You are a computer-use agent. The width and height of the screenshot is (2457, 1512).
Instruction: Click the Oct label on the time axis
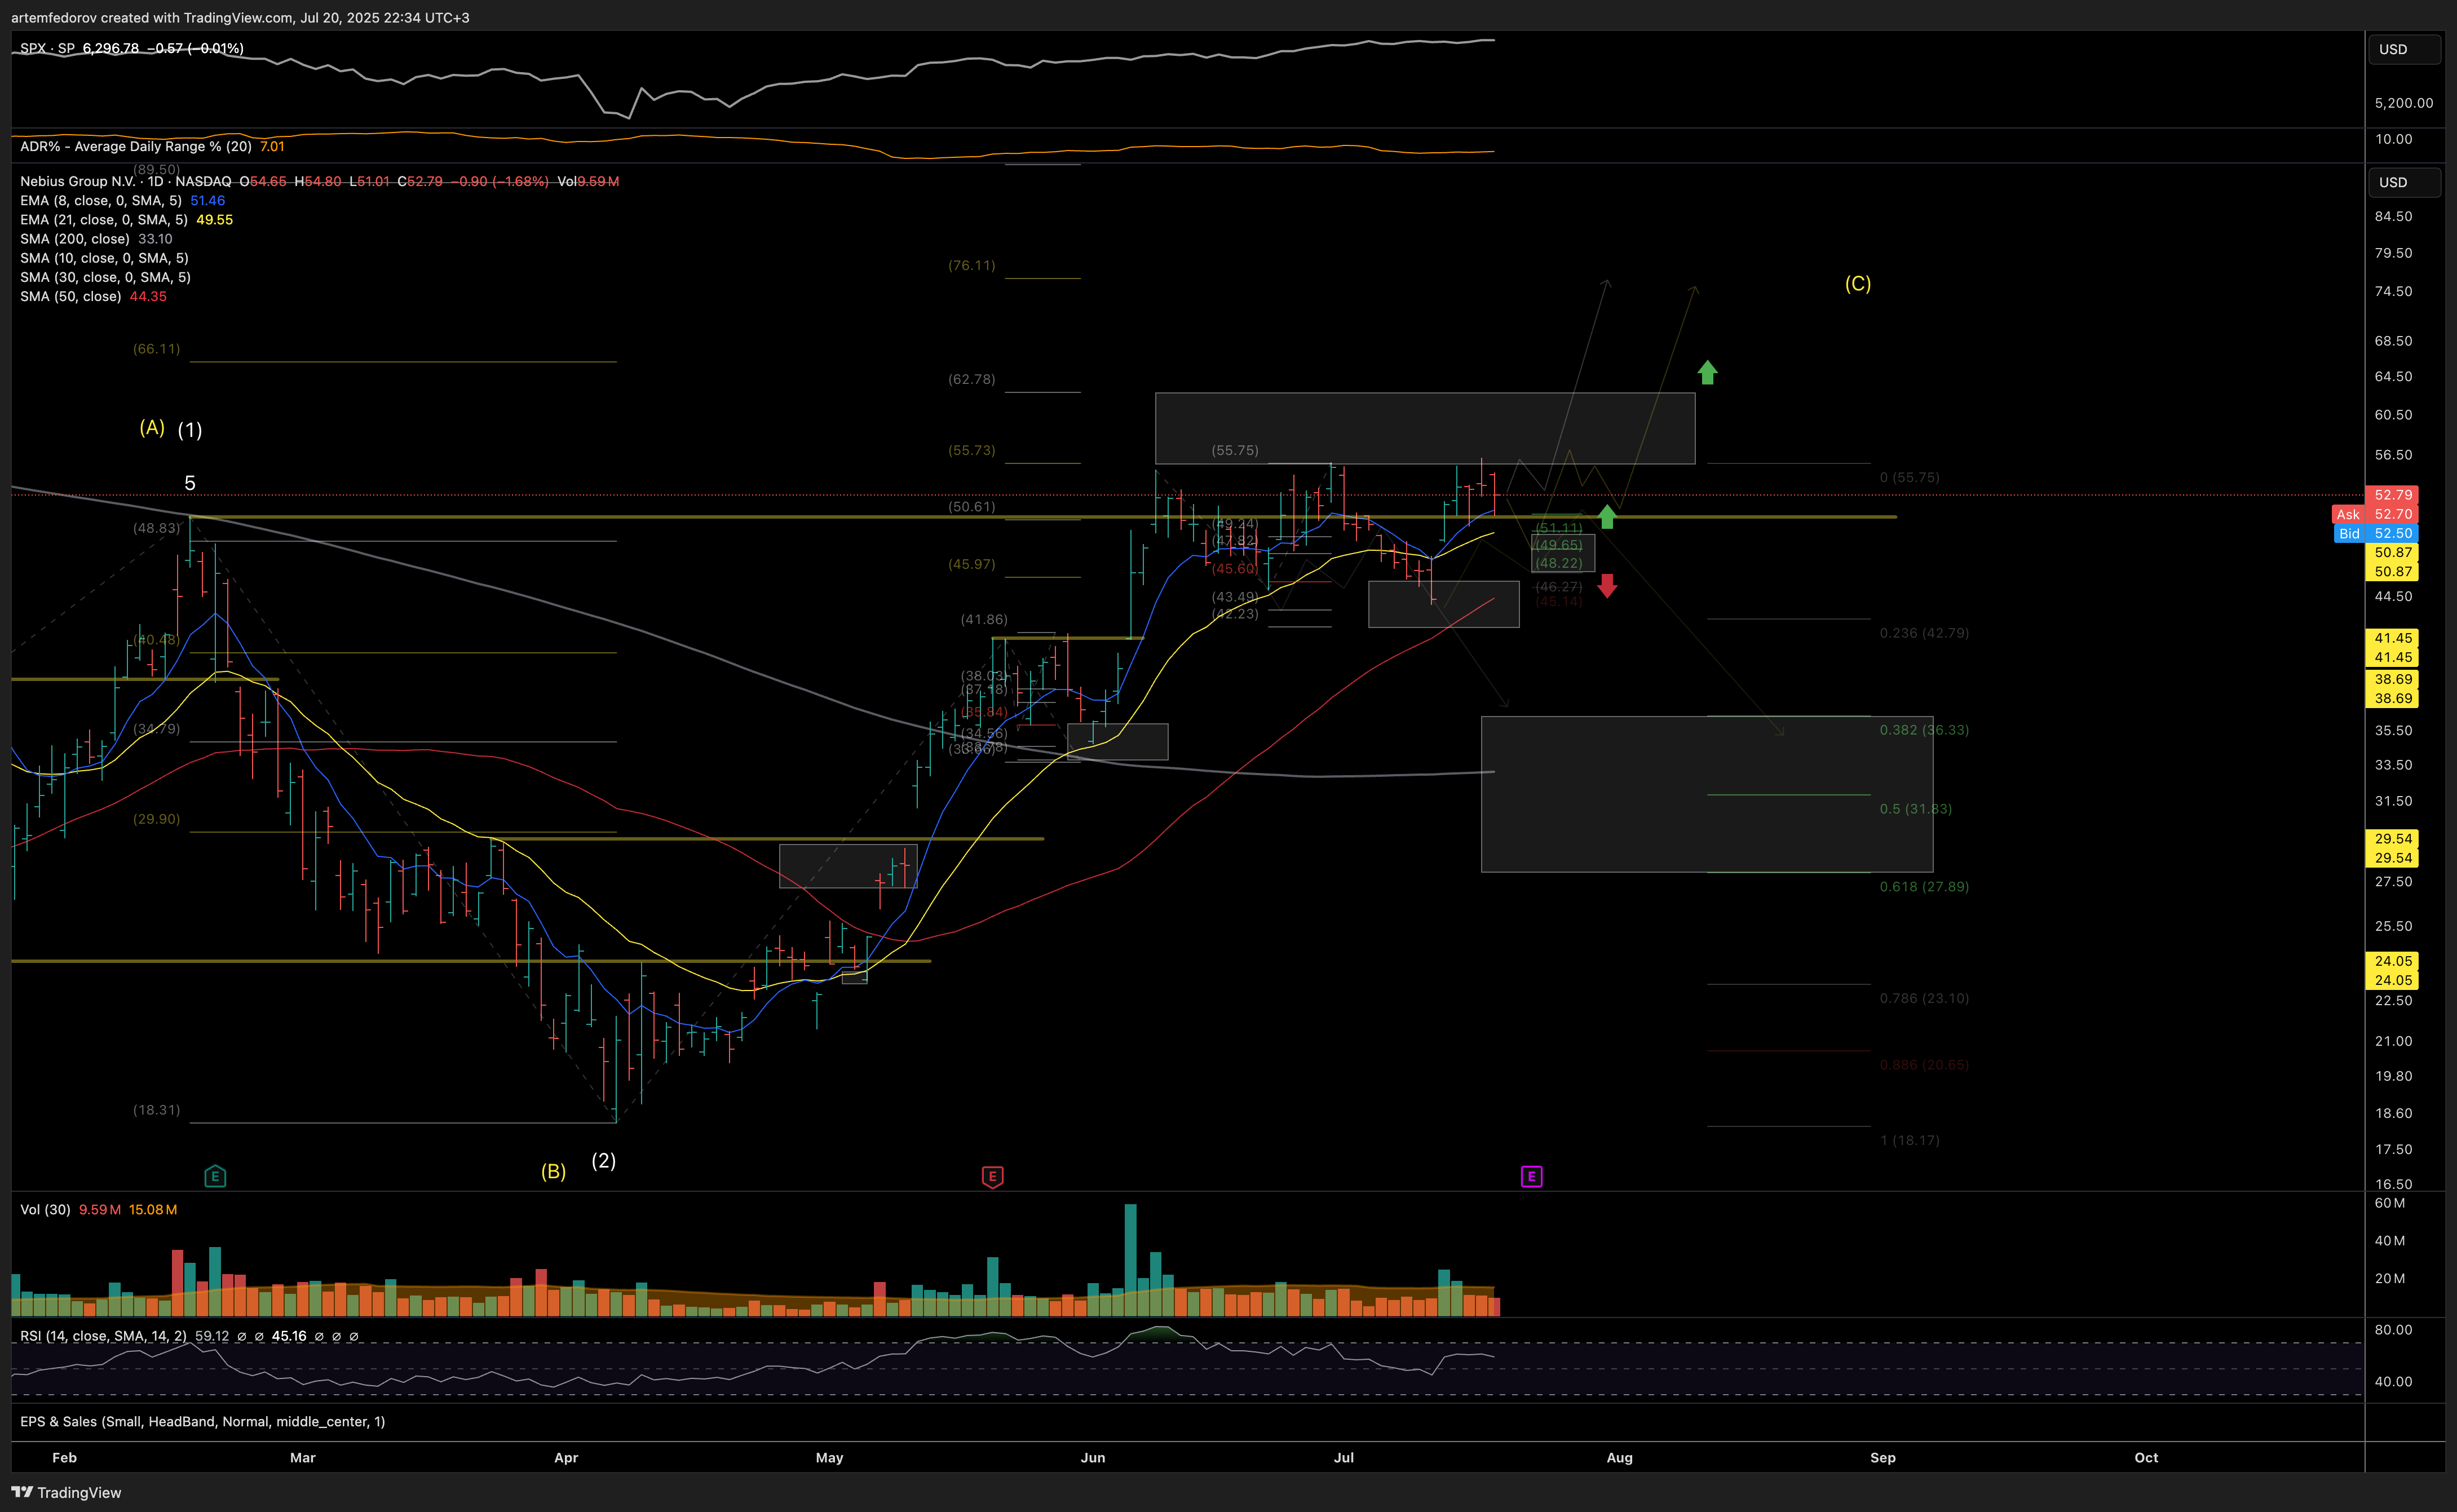click(2146, 1457)
